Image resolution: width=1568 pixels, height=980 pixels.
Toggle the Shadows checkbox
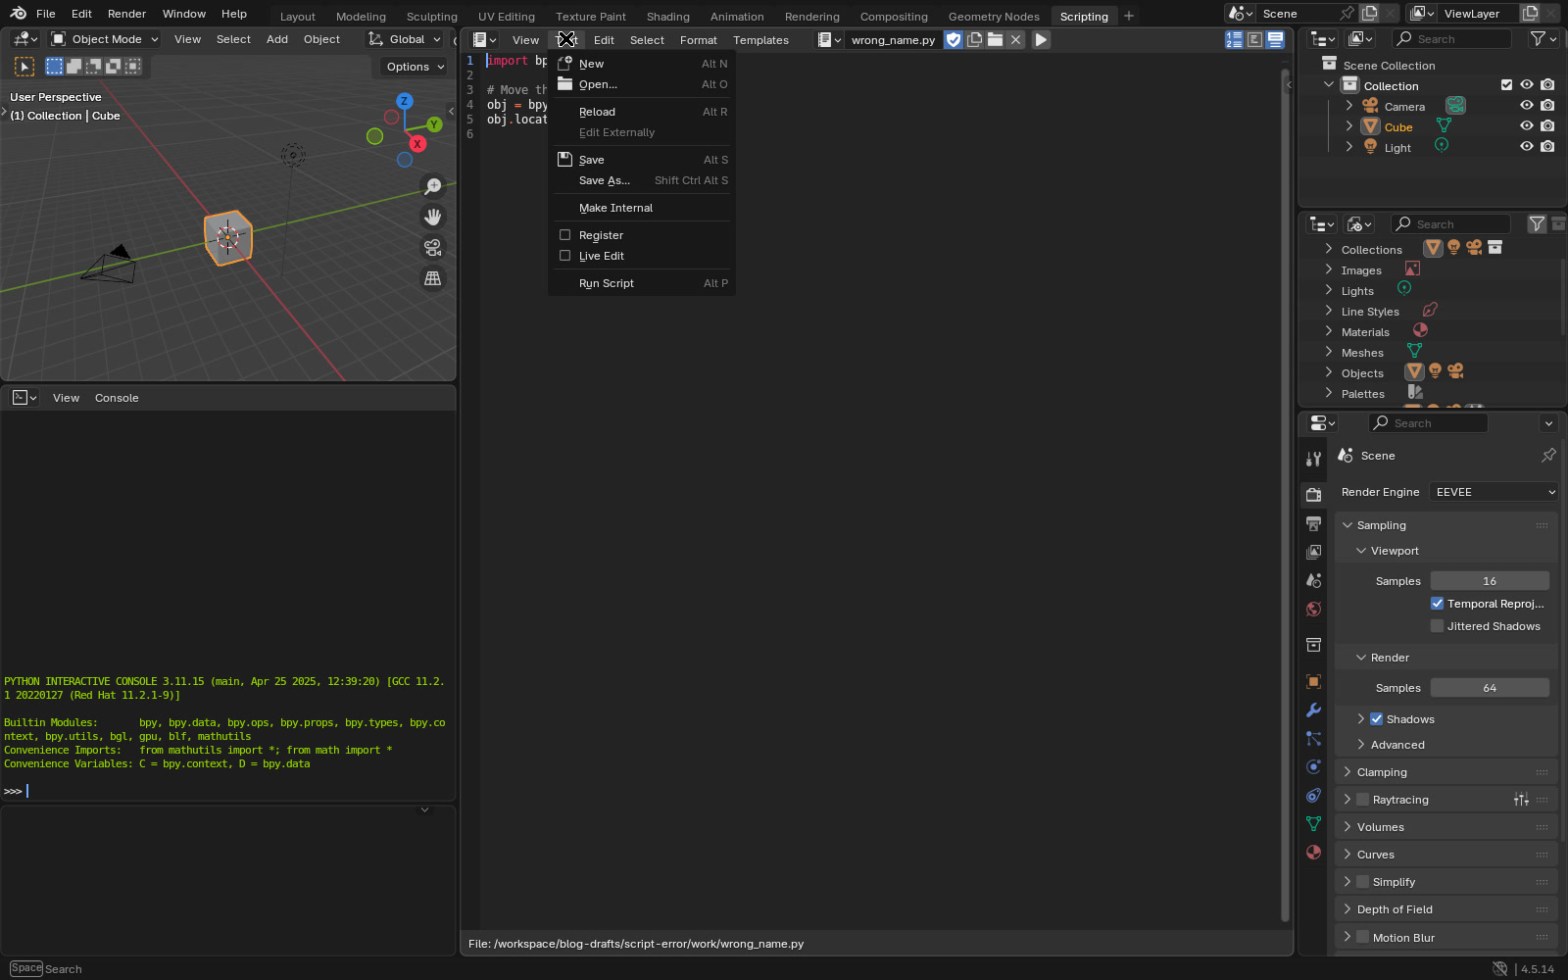pyautogui.click(x=1376, y=720)
